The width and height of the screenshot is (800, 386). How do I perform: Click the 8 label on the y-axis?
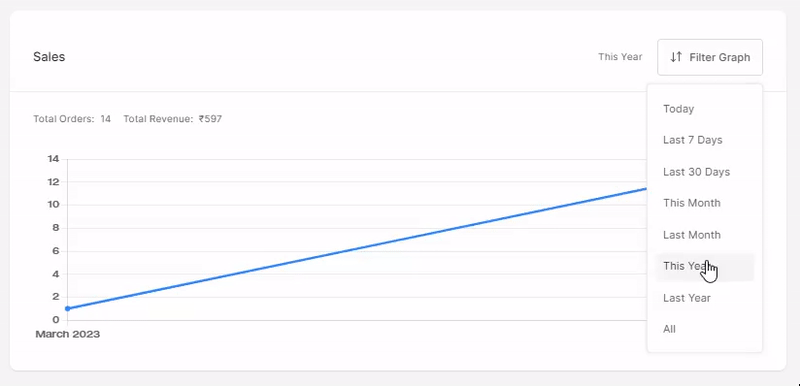56,228
